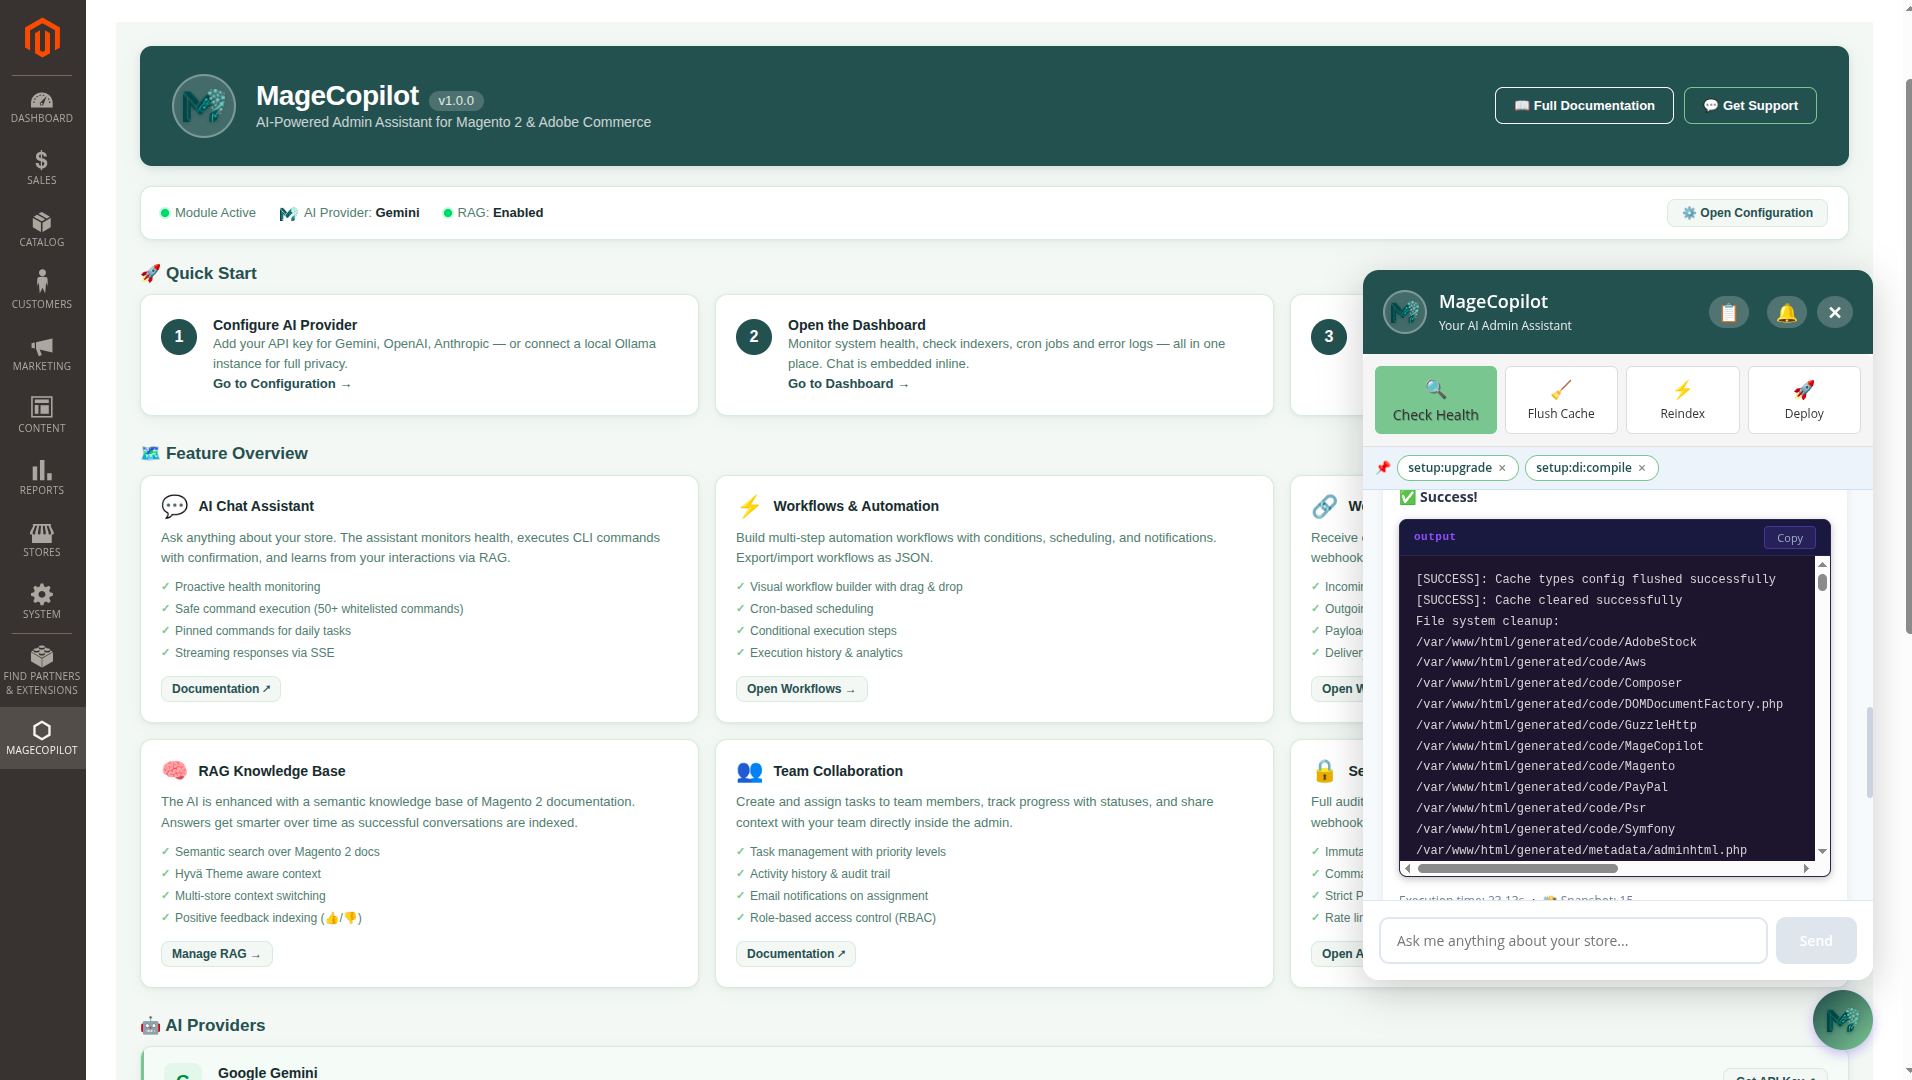Open the clipboard icon in chat header
Image resolution: width=1912 pixels, height=1080 pixels.
click(1729, 311)
